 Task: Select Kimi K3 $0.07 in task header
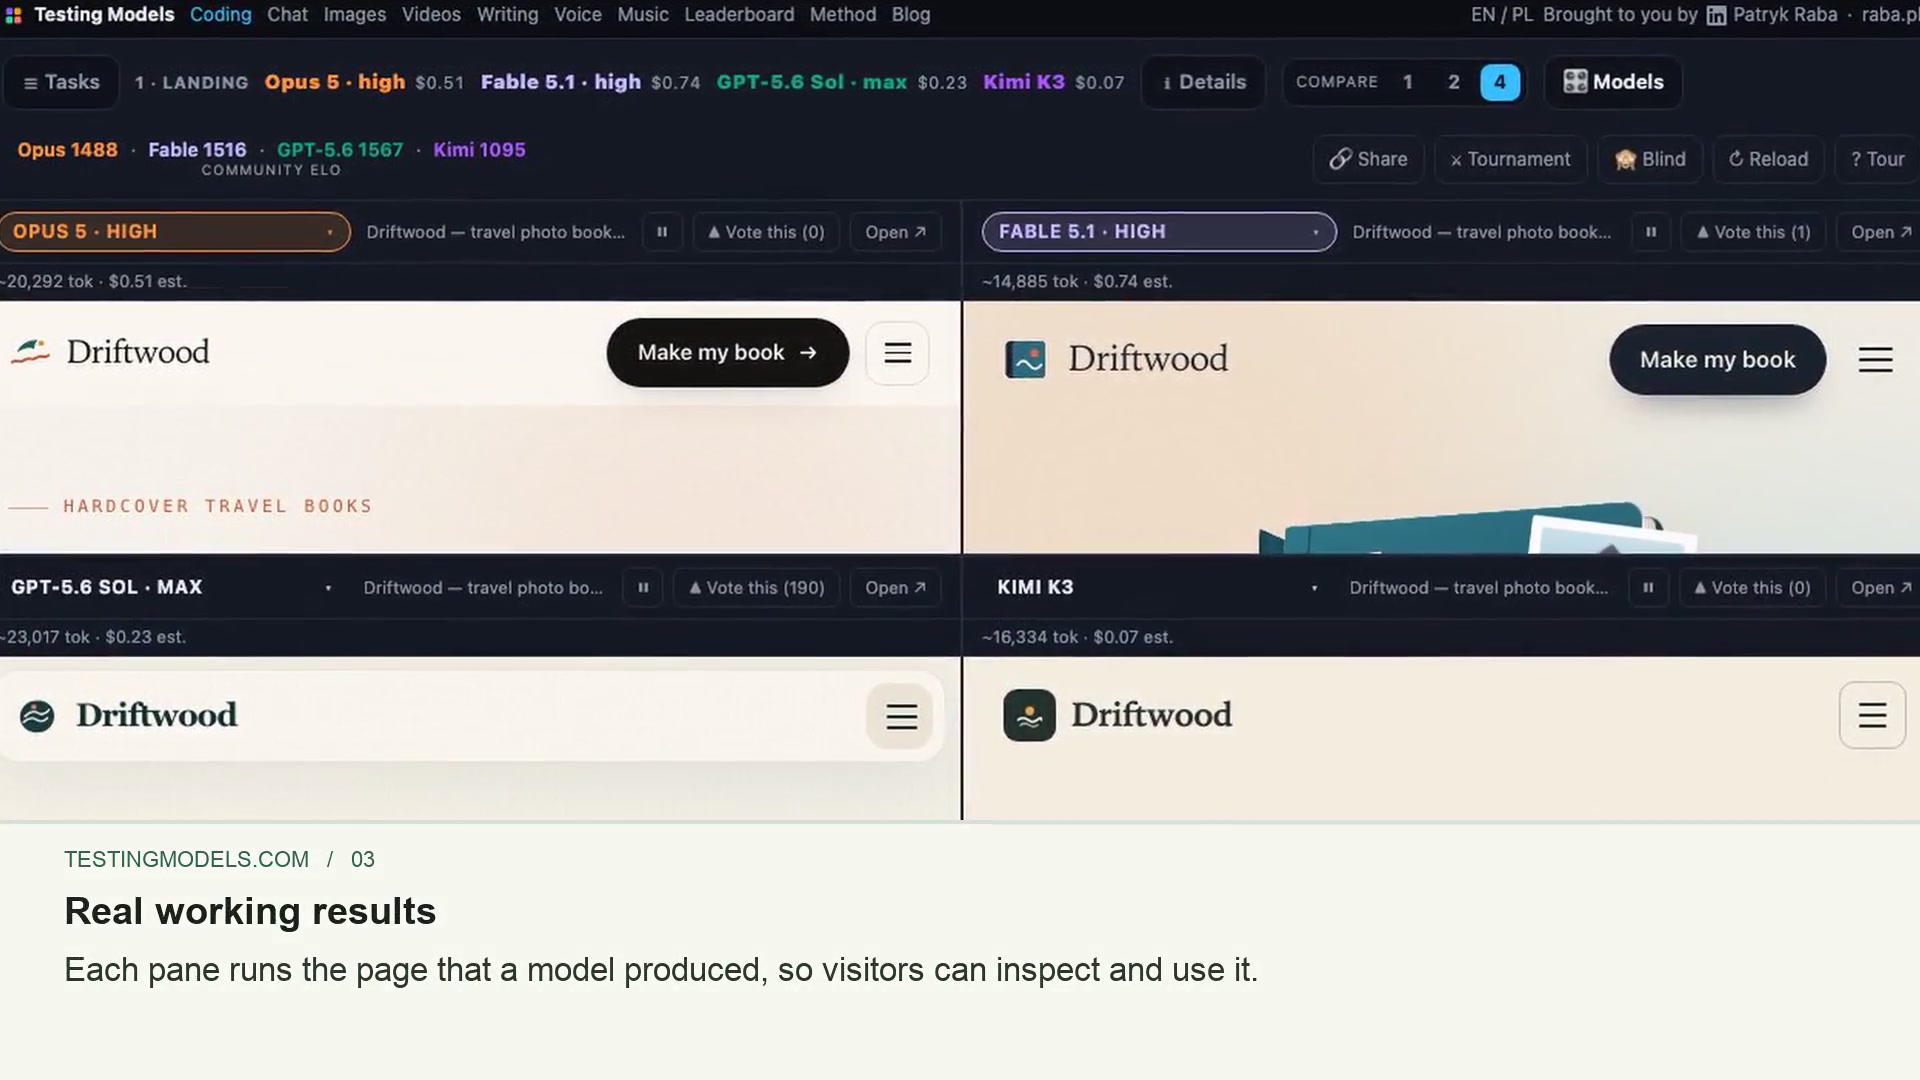tap(1053, 82)
